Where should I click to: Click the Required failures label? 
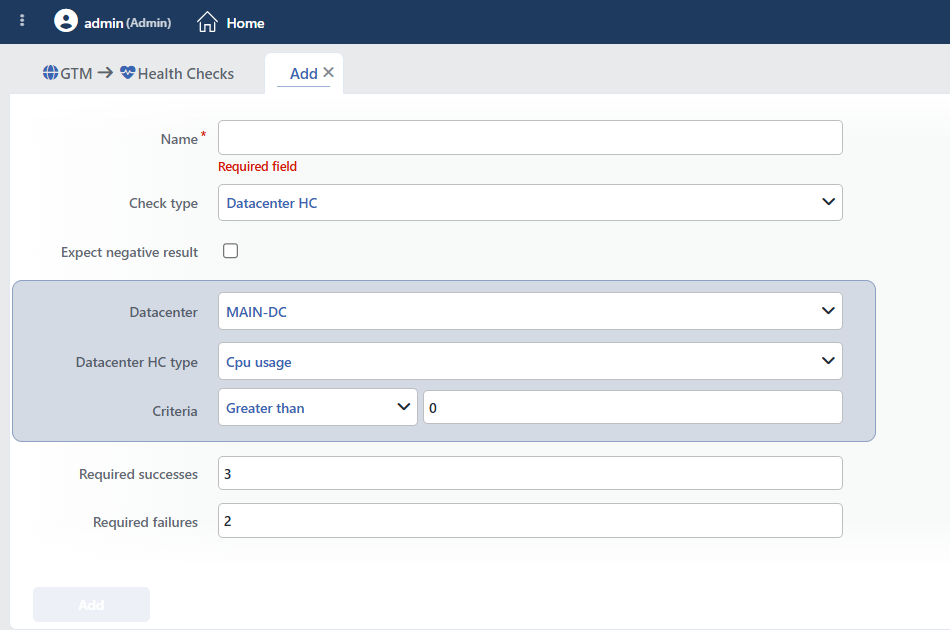click(x=145, y=522)
